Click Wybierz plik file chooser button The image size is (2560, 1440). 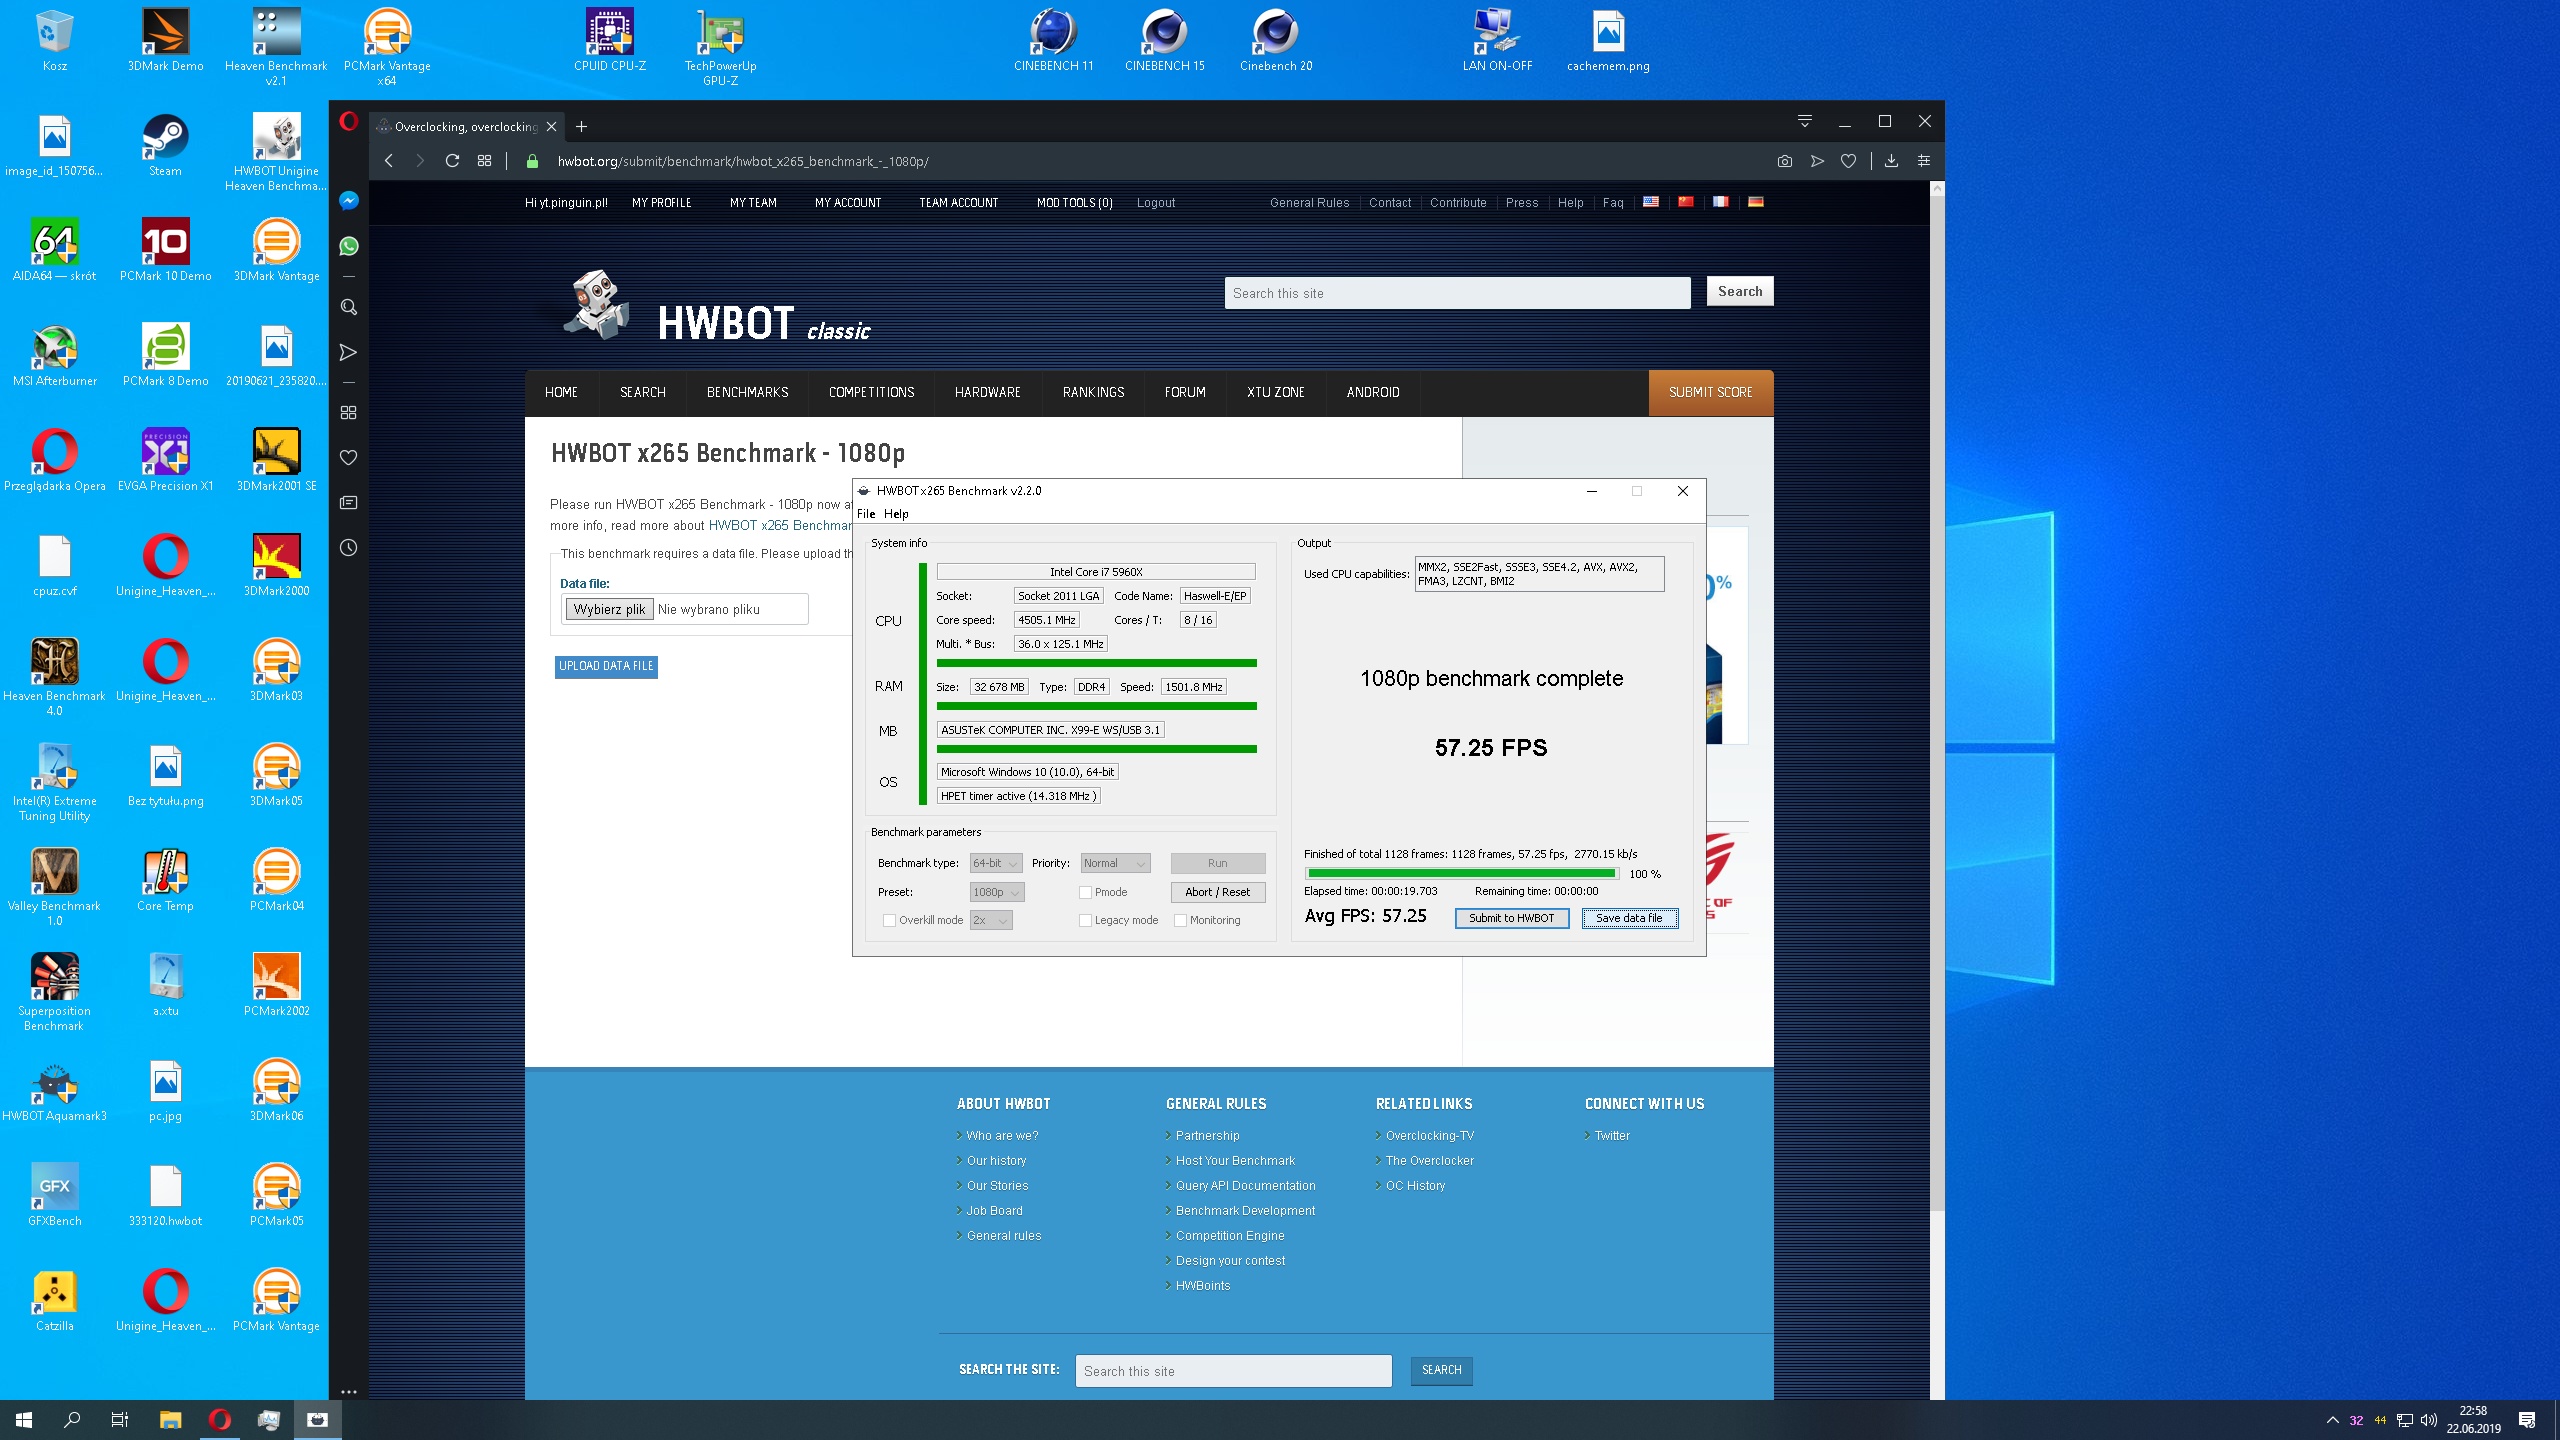pos(609,609)
